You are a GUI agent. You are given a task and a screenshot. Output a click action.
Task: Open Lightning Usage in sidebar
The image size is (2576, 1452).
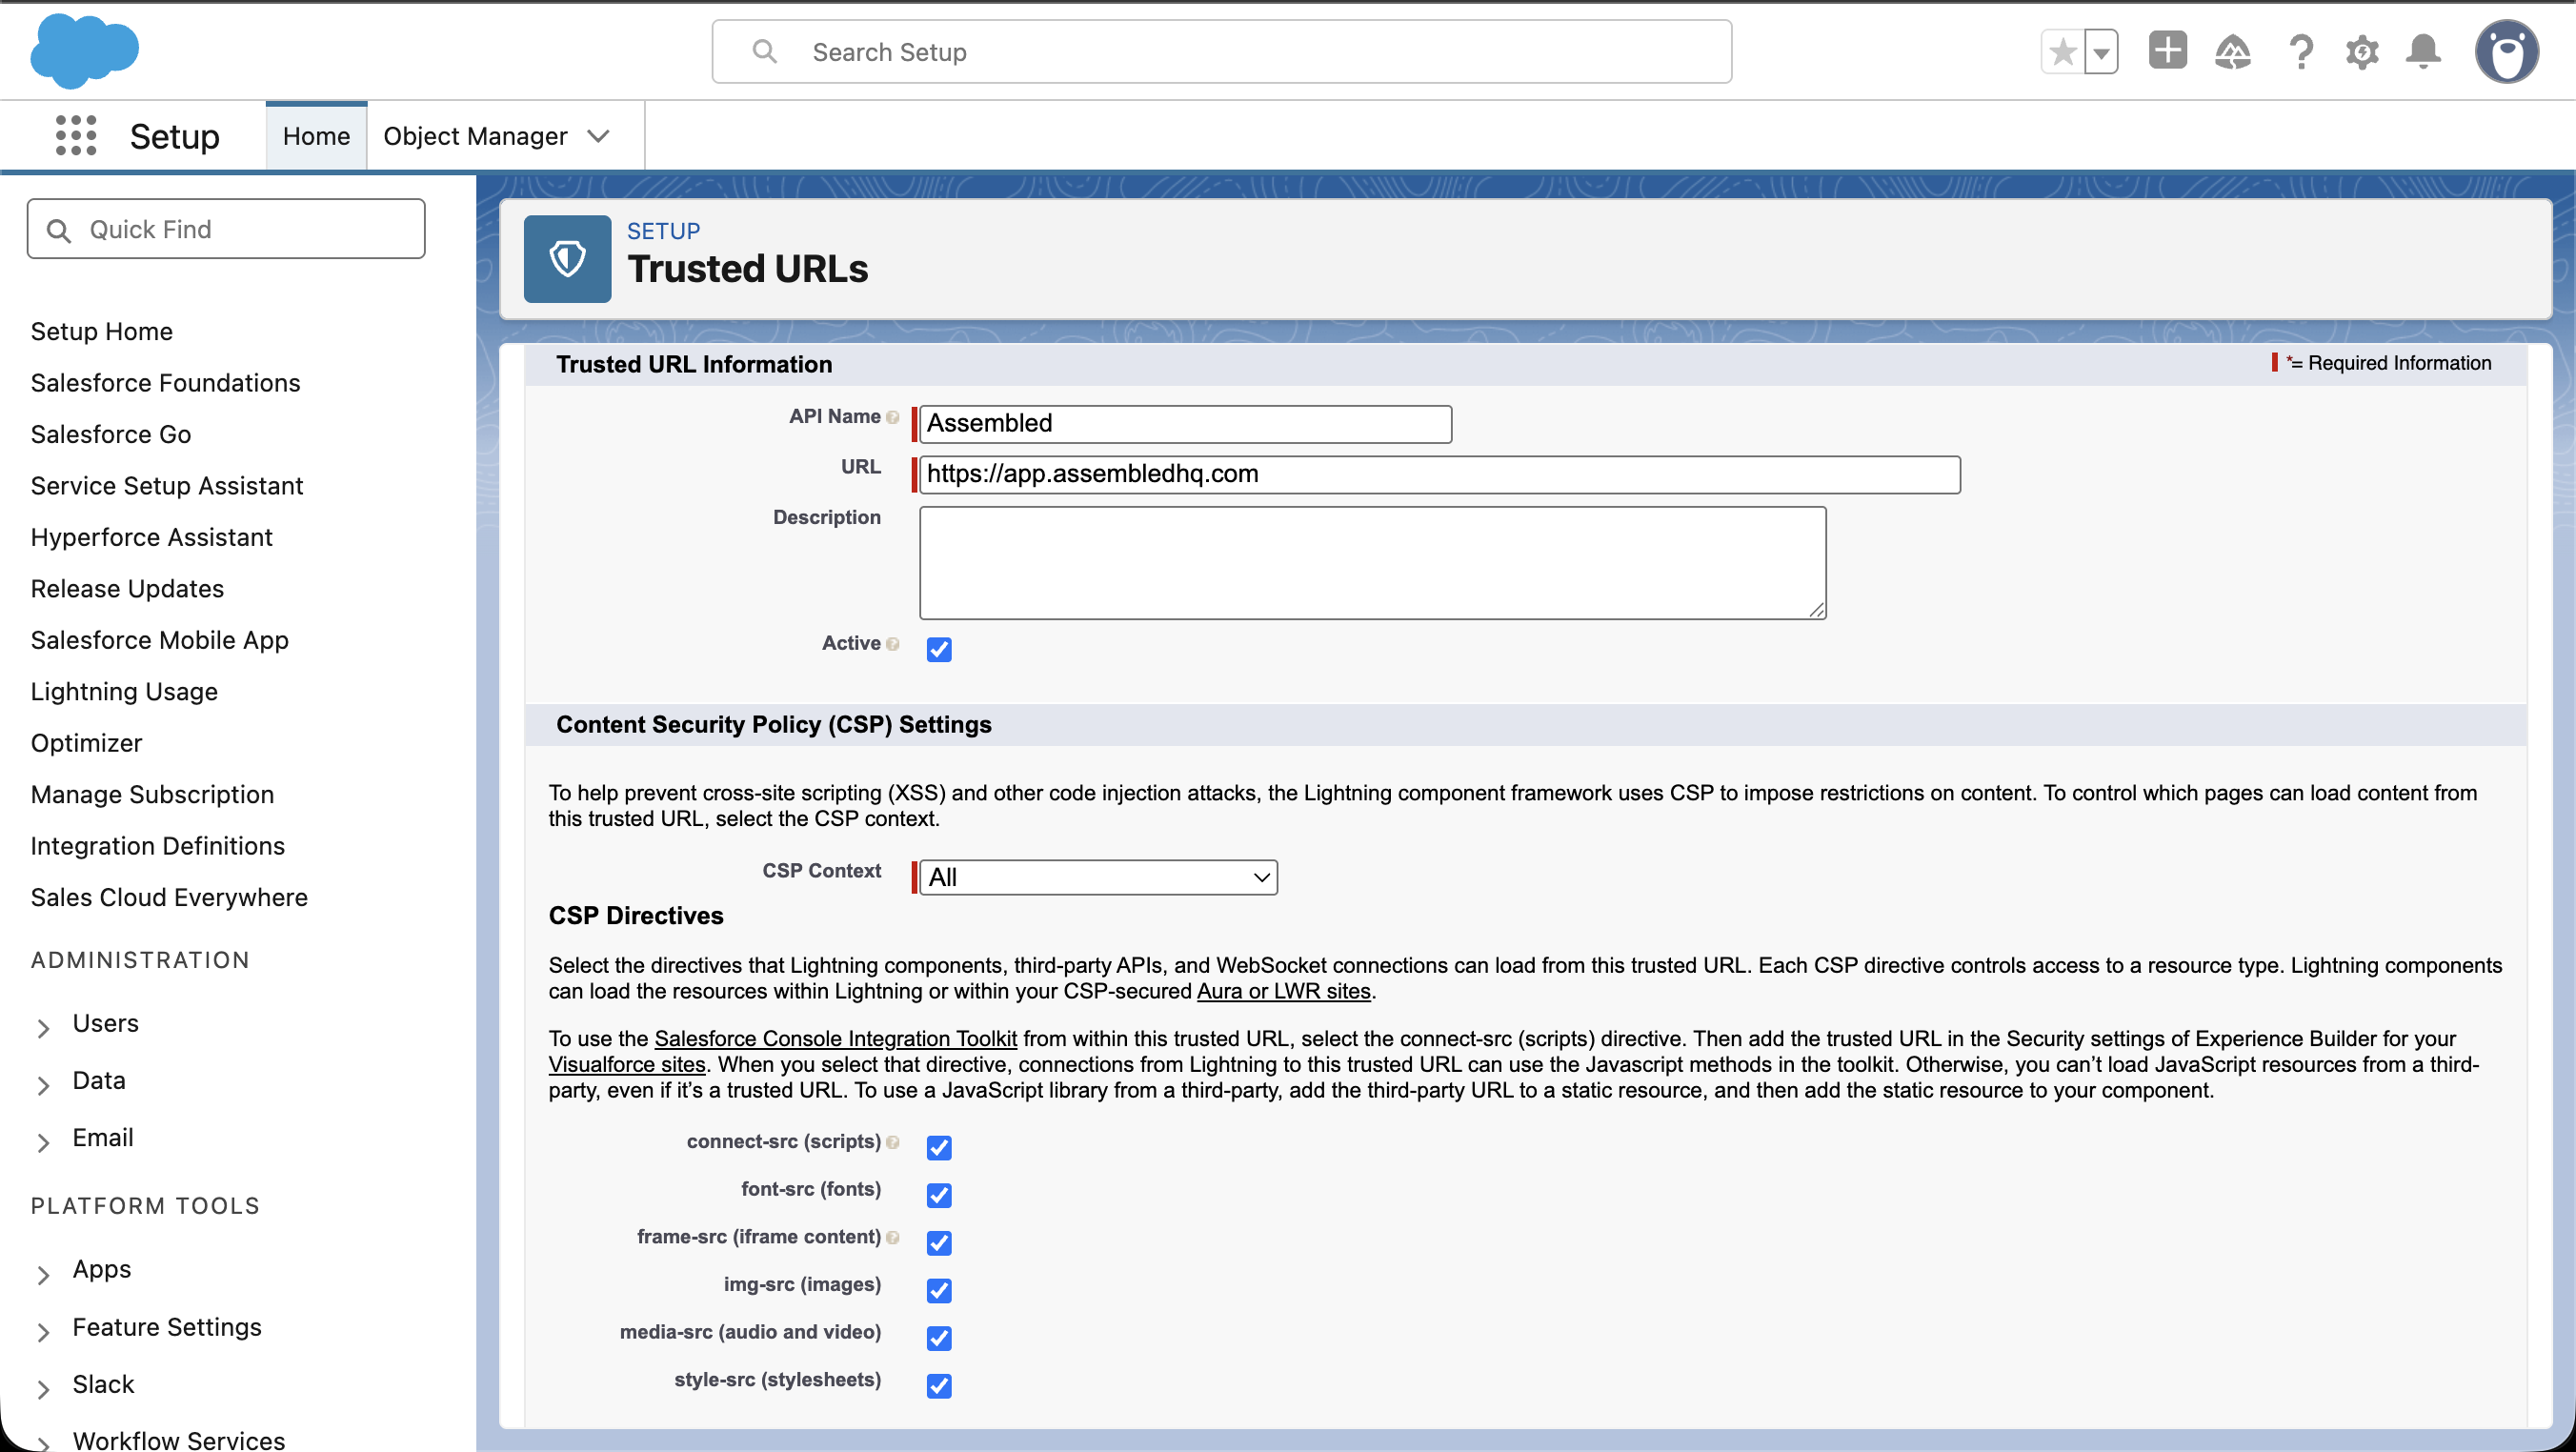coord(124,691)
